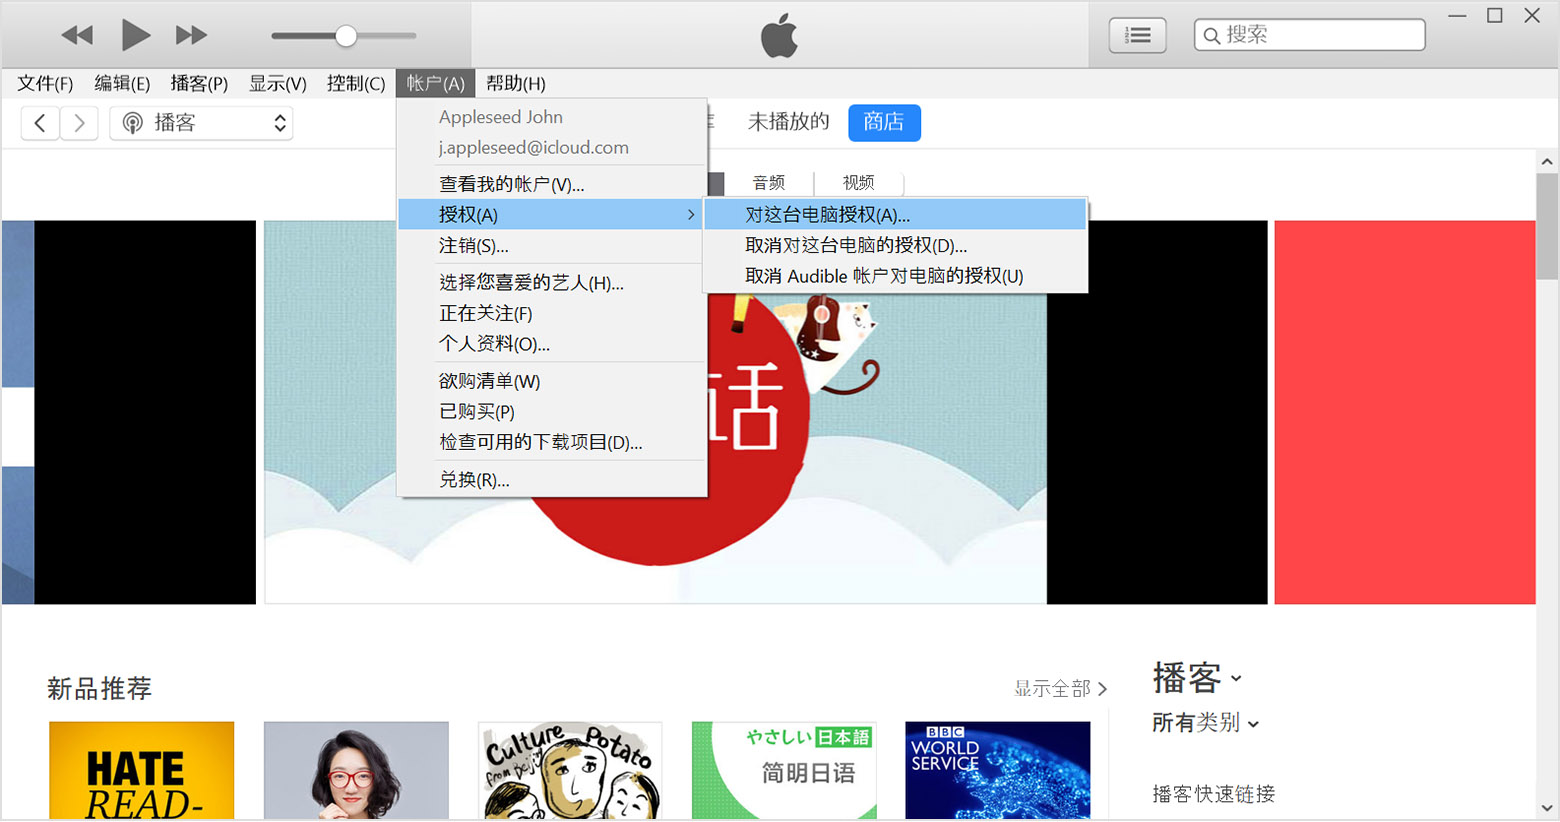
Task: Choose 兑换(R)... menu item
Action: (552, 480)
